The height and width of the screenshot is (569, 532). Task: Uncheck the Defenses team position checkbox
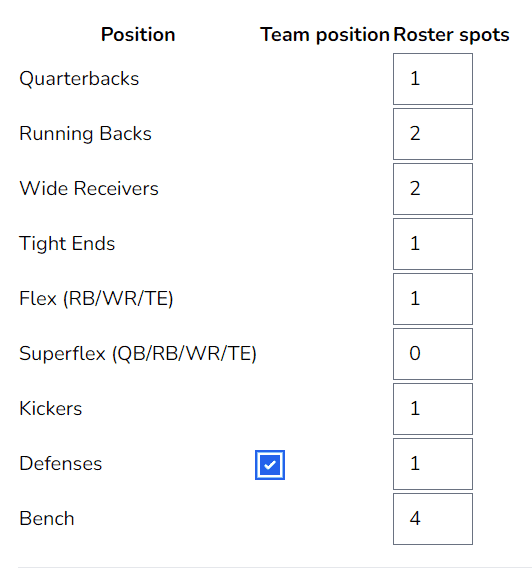[270, 464]
